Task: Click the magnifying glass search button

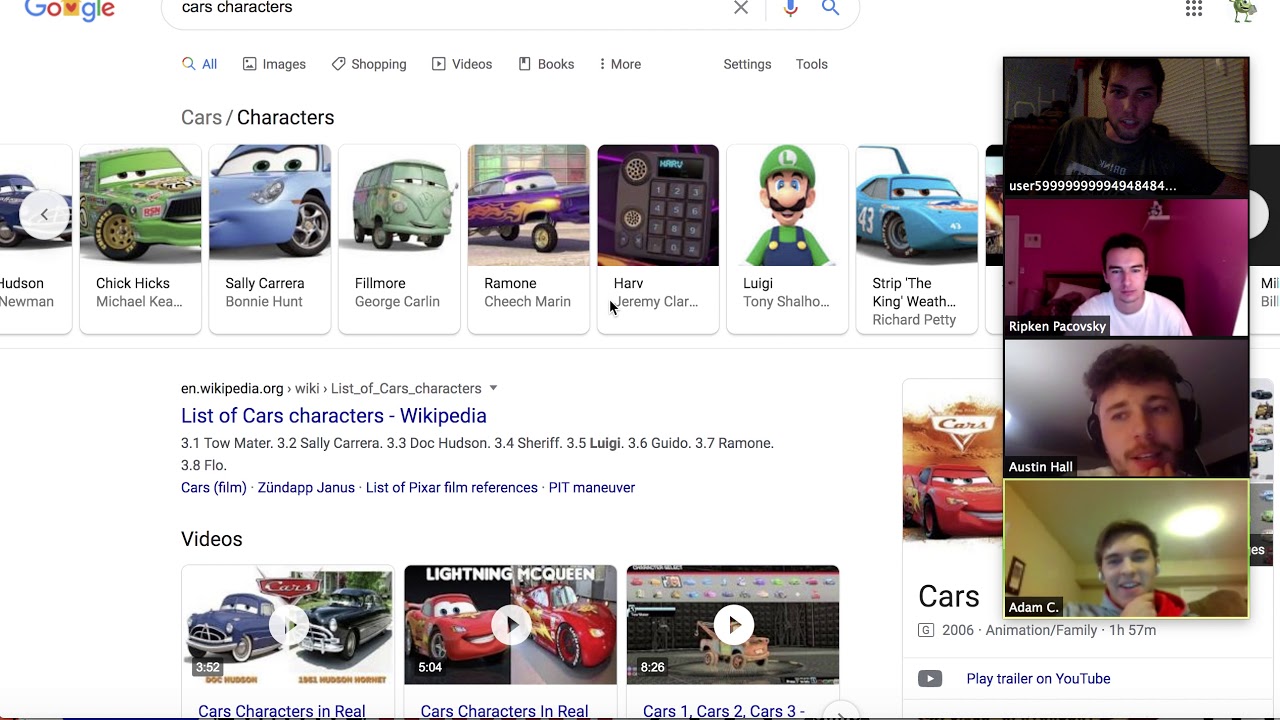Action: pos(830,8)
